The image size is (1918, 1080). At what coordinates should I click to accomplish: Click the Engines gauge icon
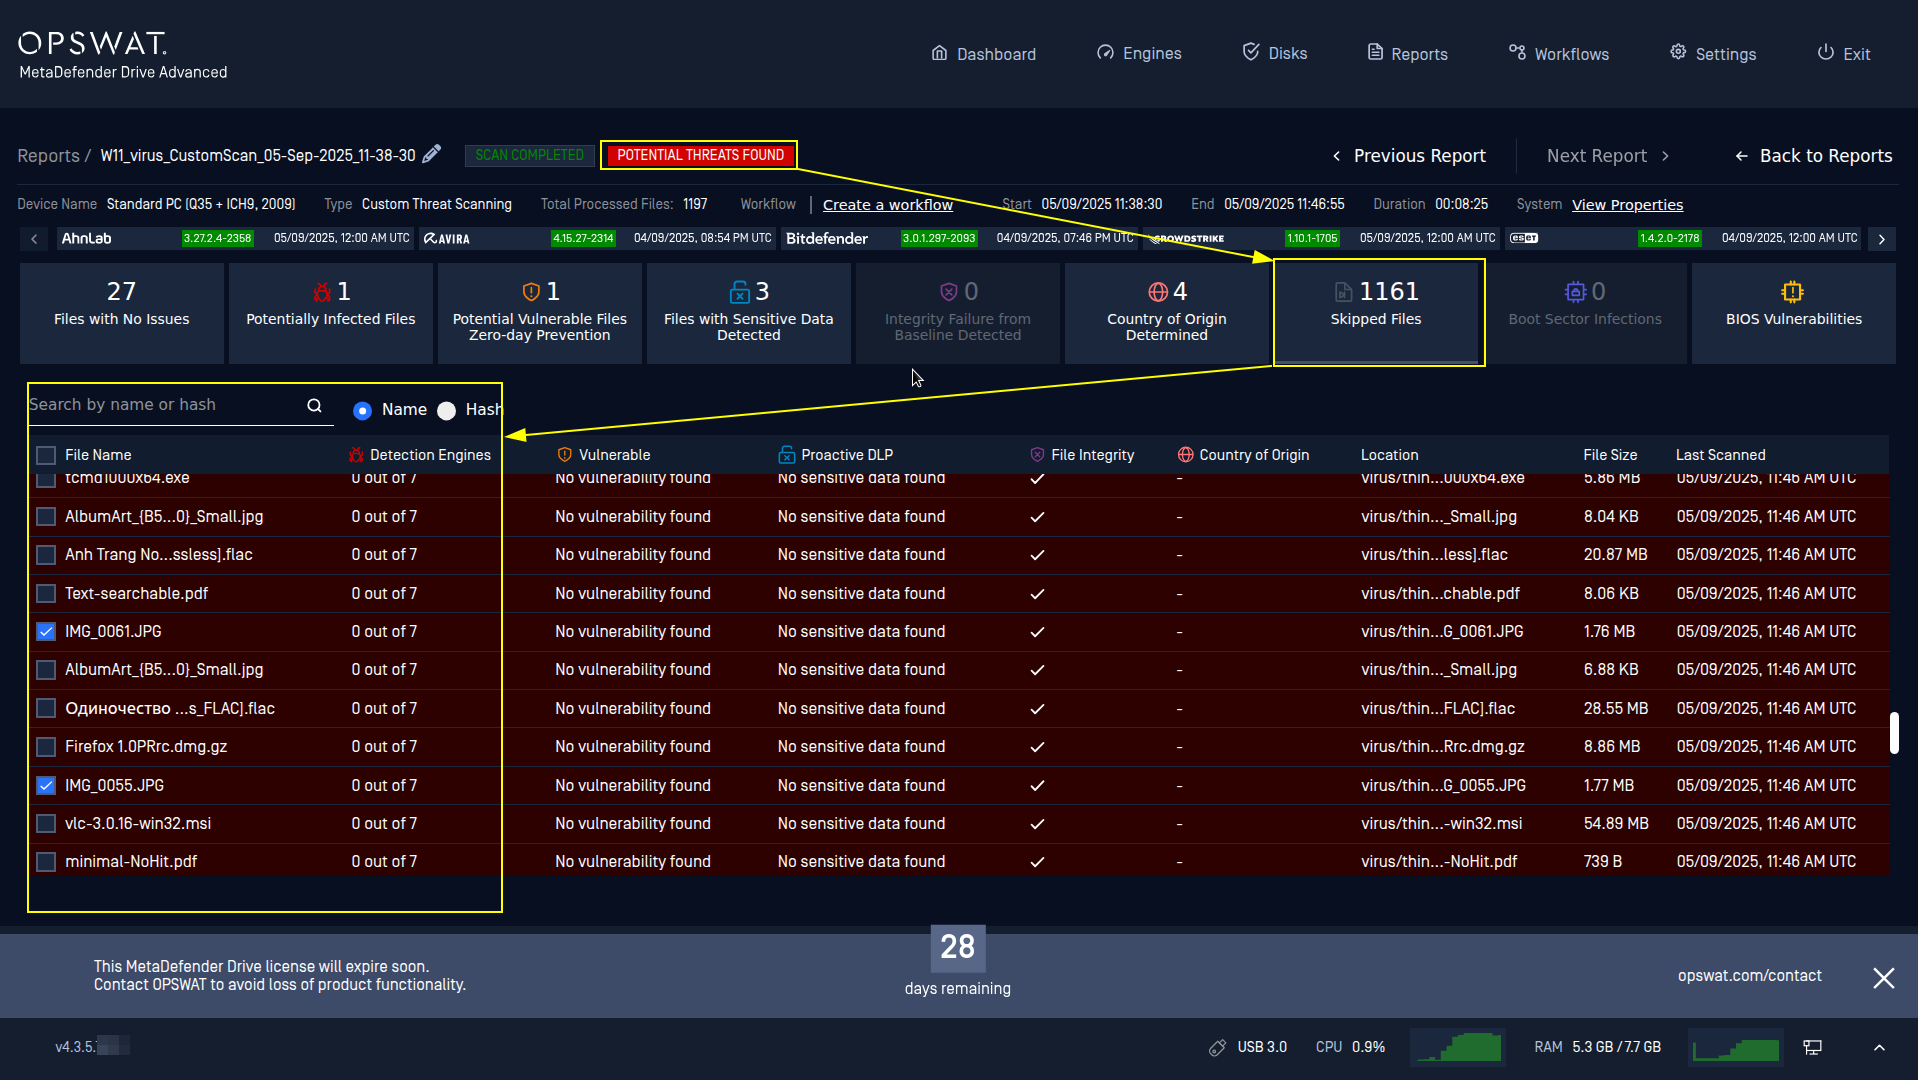1105,53
